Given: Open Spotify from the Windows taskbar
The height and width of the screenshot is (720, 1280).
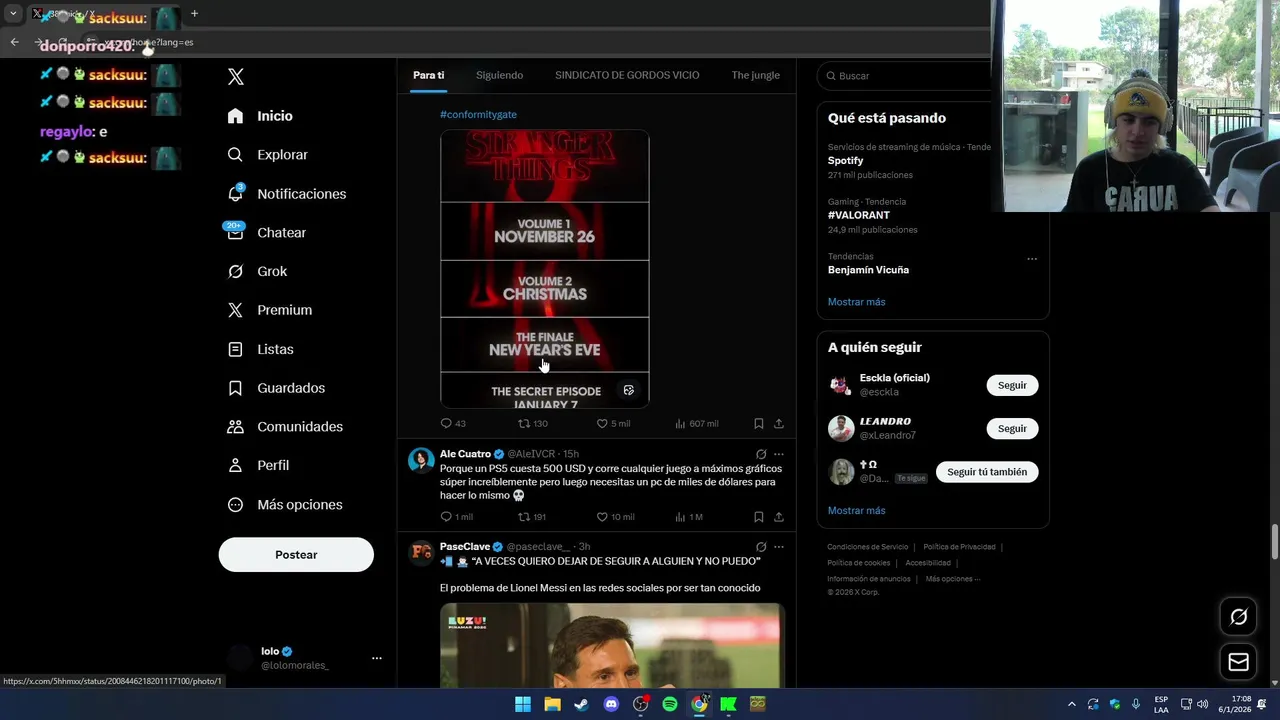Looking at the screenshot, I should pos(670,704).
